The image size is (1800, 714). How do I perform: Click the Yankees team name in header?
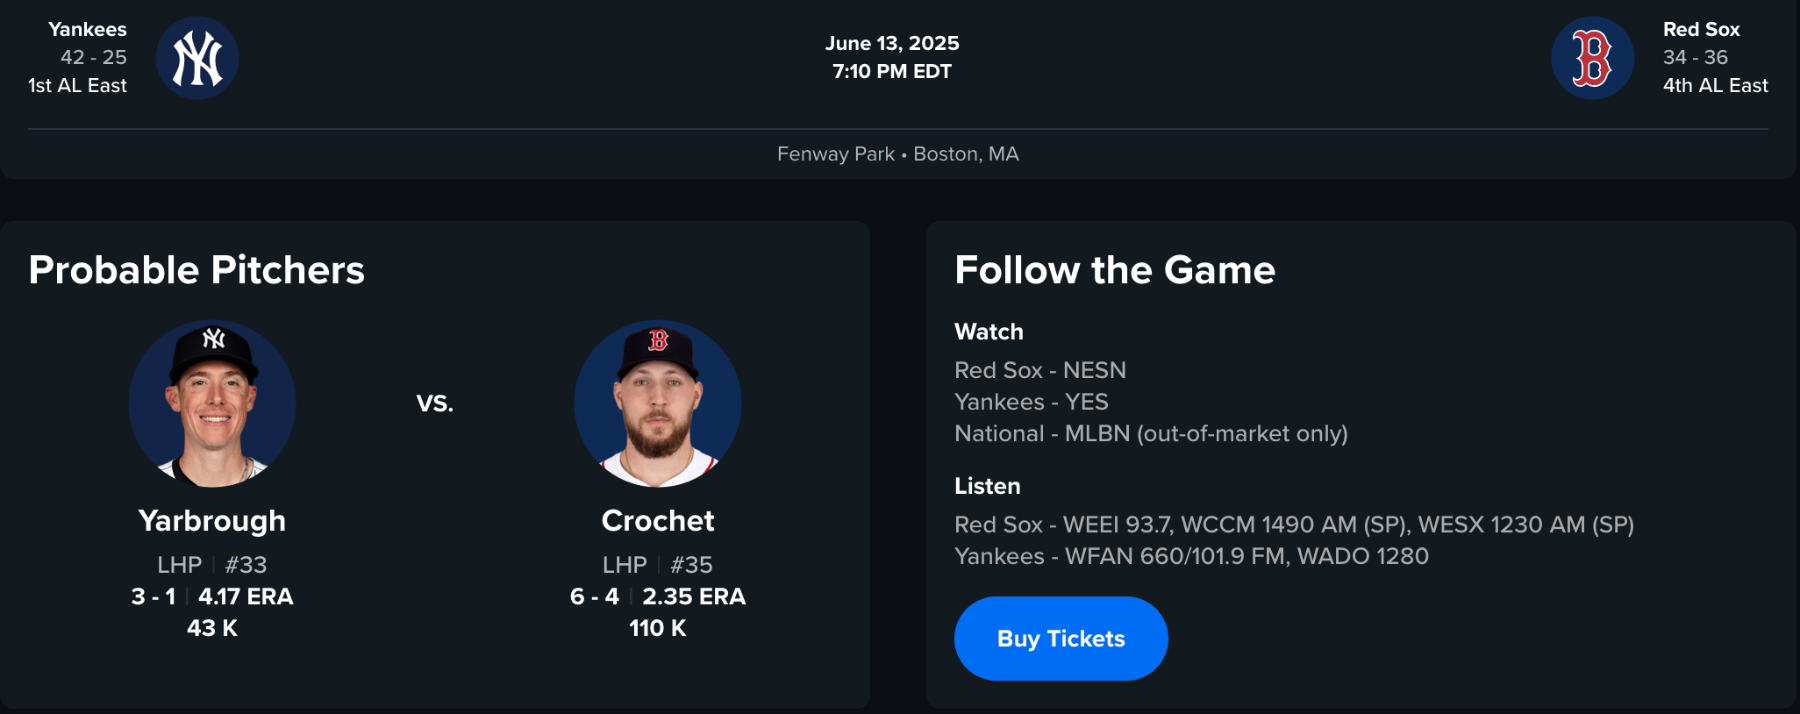(x=87, y=30)
